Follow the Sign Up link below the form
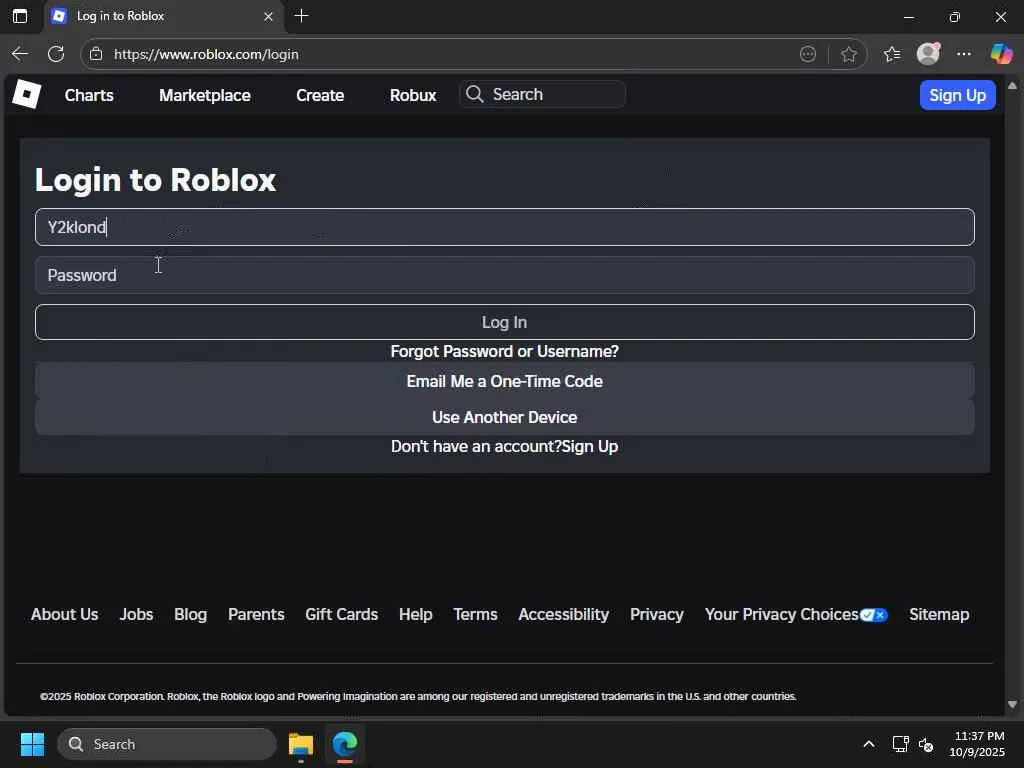The width and height of the screenshot is (1024, 768). [x=590, y=447]
